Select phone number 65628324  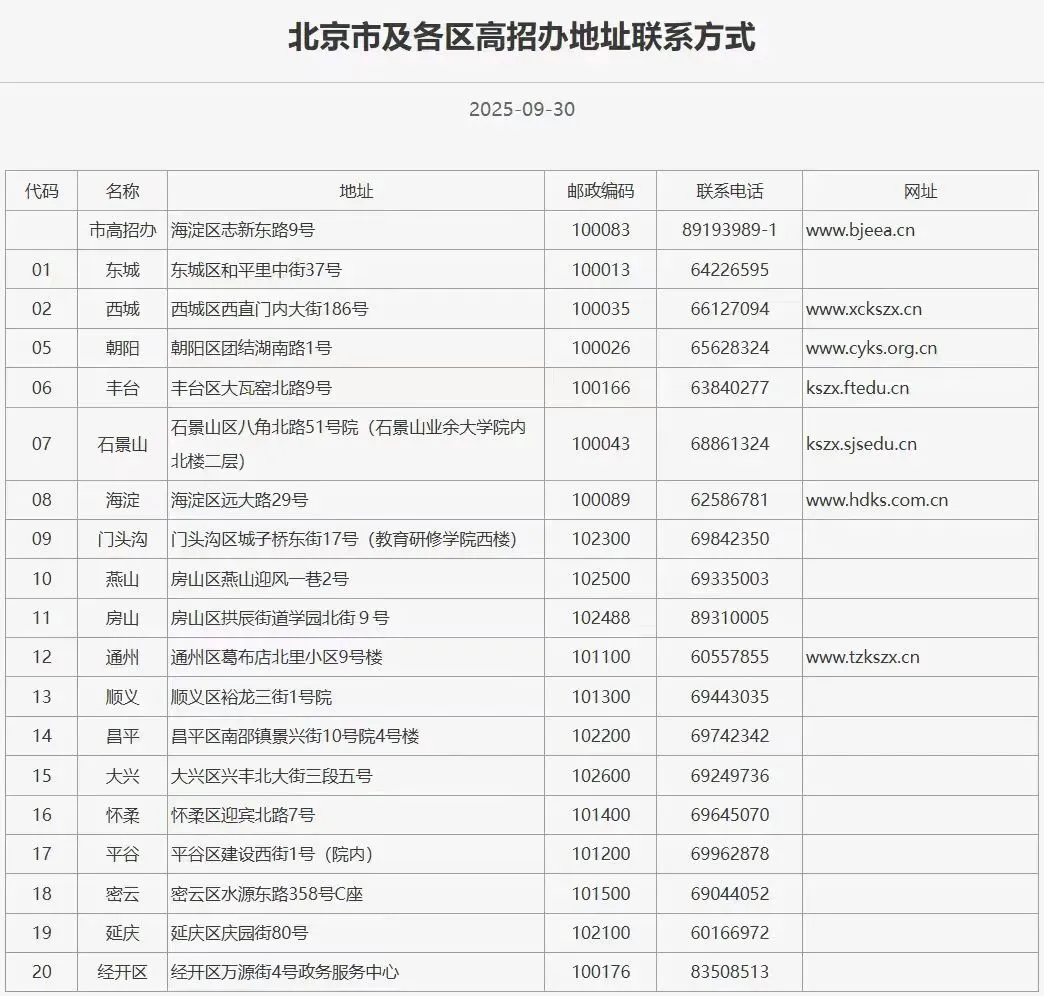[730, 348]
